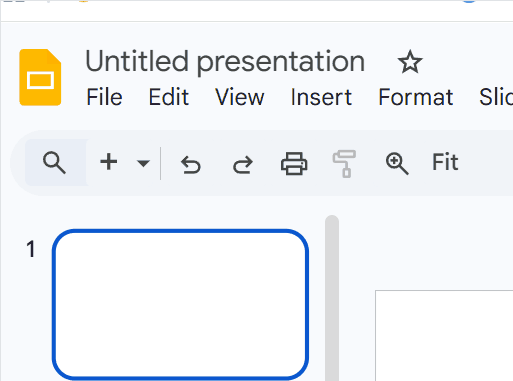Viewport: 513px width, 381px height.
Task: Click the filmstrip vertical scrollbar
Action: [332, 298]
